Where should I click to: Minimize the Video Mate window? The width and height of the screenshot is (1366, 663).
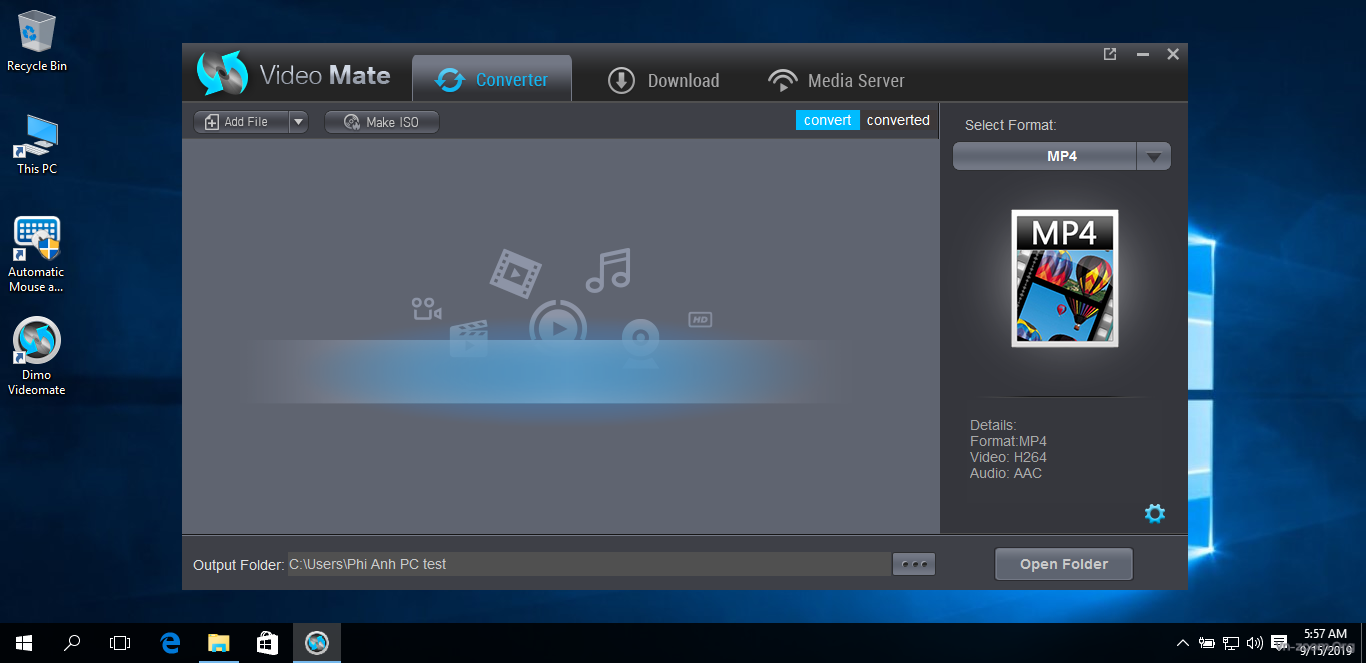point(1142,54)
